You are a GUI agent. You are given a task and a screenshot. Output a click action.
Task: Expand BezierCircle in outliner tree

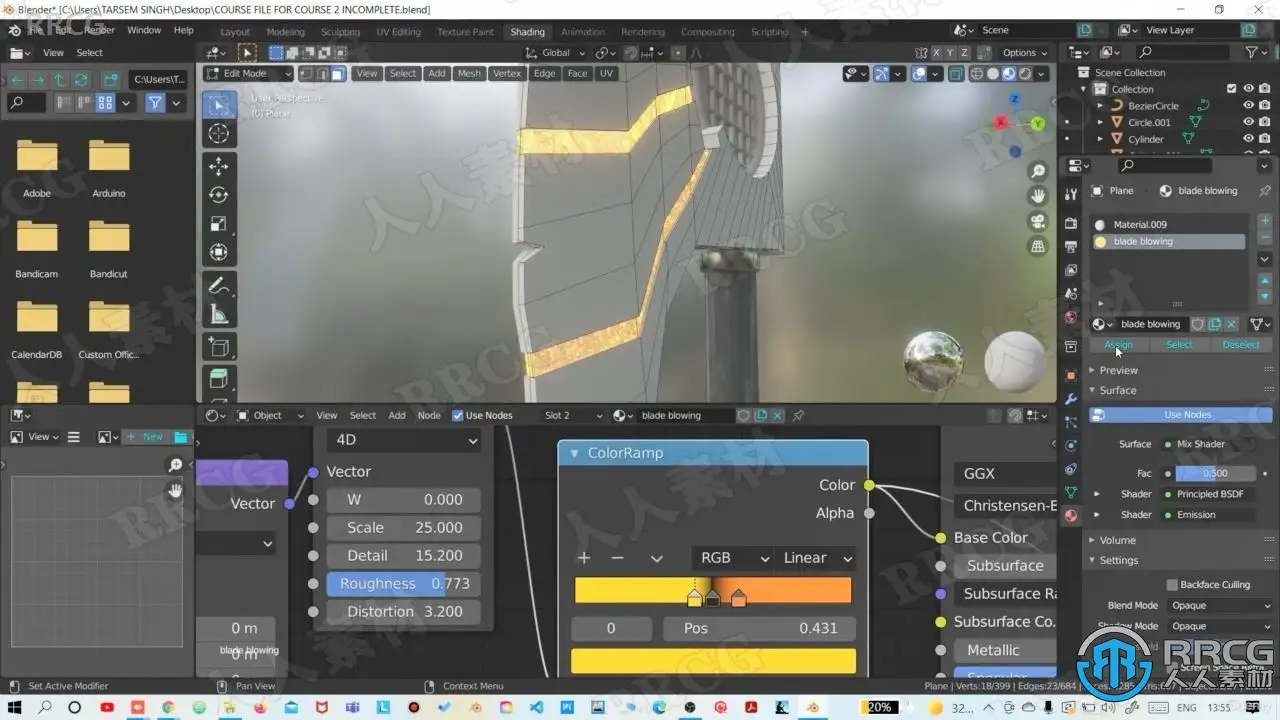click(1100, 105)
